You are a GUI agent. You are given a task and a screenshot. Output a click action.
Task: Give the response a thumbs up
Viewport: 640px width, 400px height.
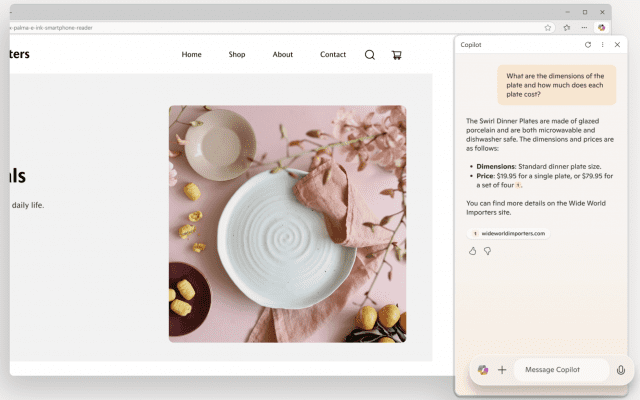472,251
